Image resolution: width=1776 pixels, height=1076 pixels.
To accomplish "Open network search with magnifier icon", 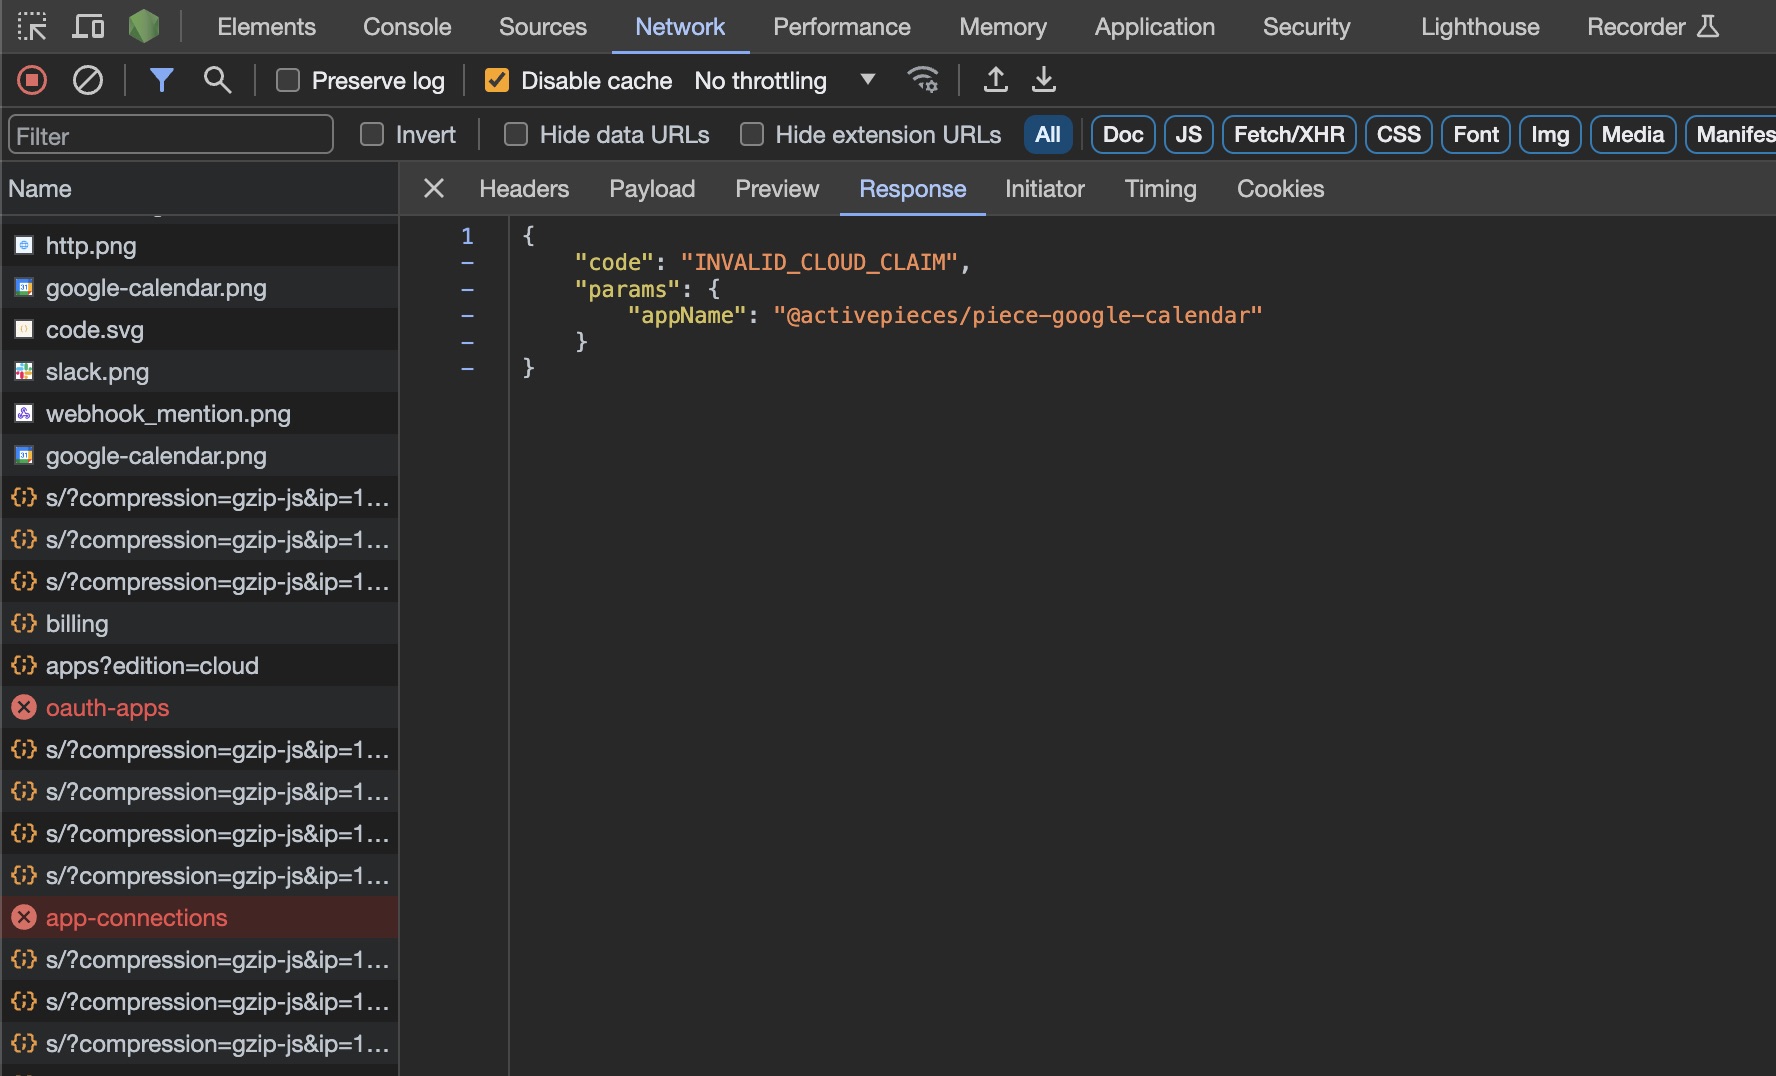I will 217,80.
